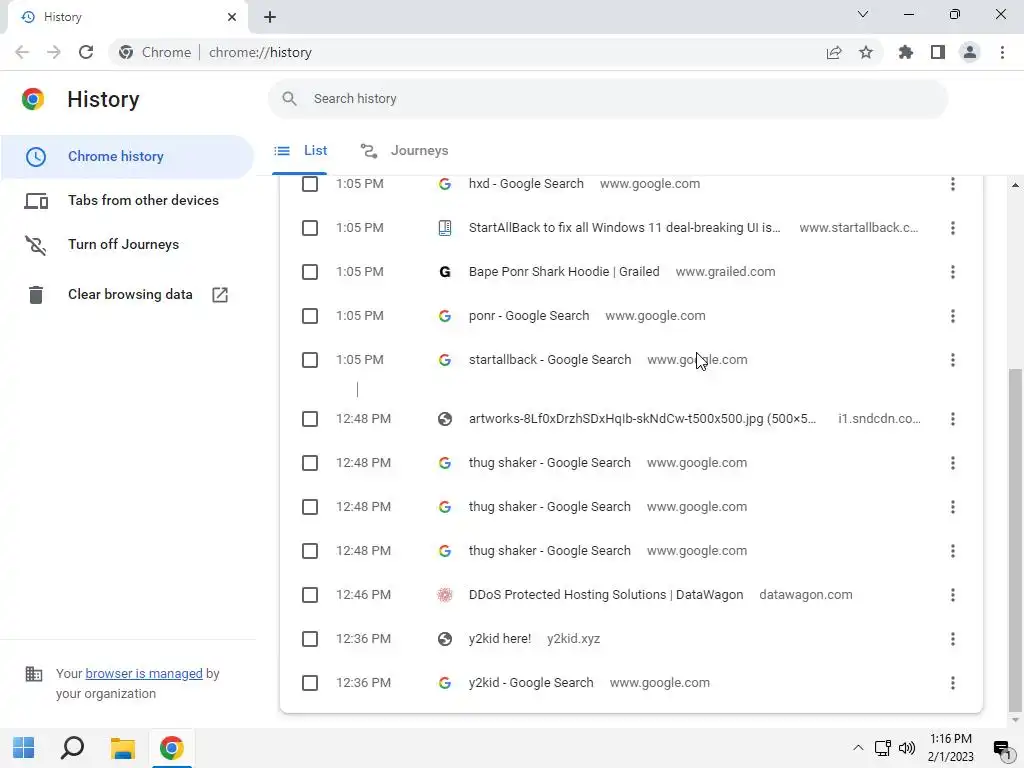Open actions menu for DataWagon entry
Screen dimensions: 1024x768
pos(953,595)
